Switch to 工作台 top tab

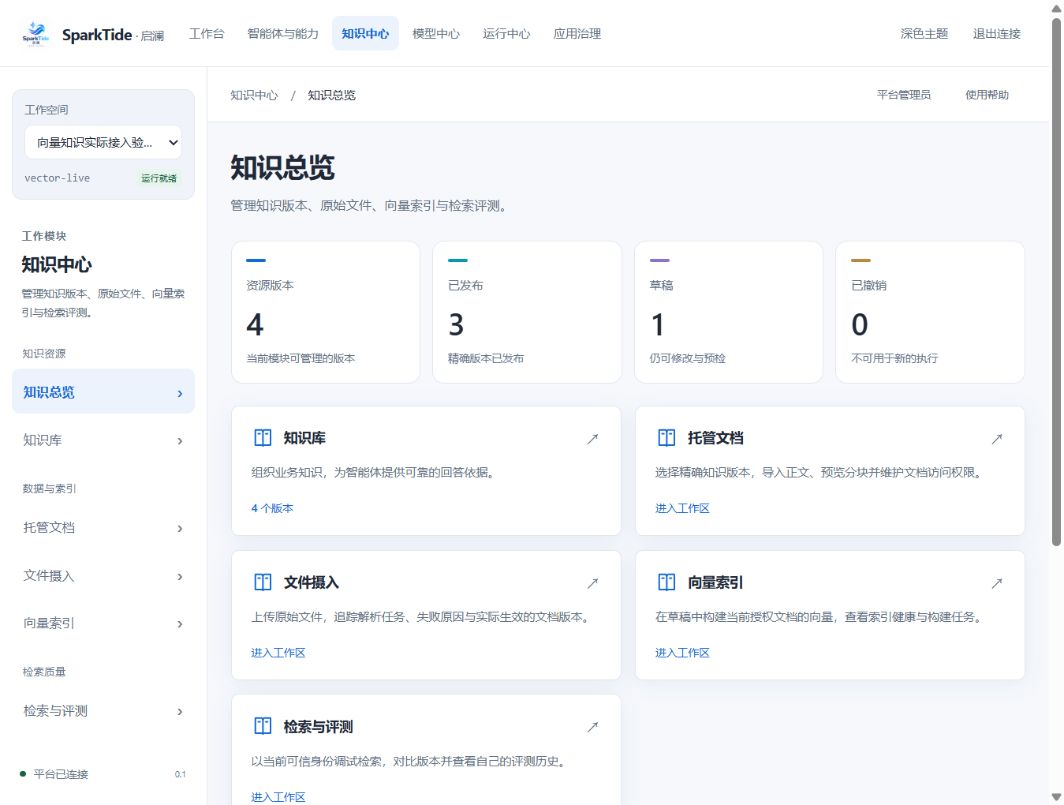206,33
